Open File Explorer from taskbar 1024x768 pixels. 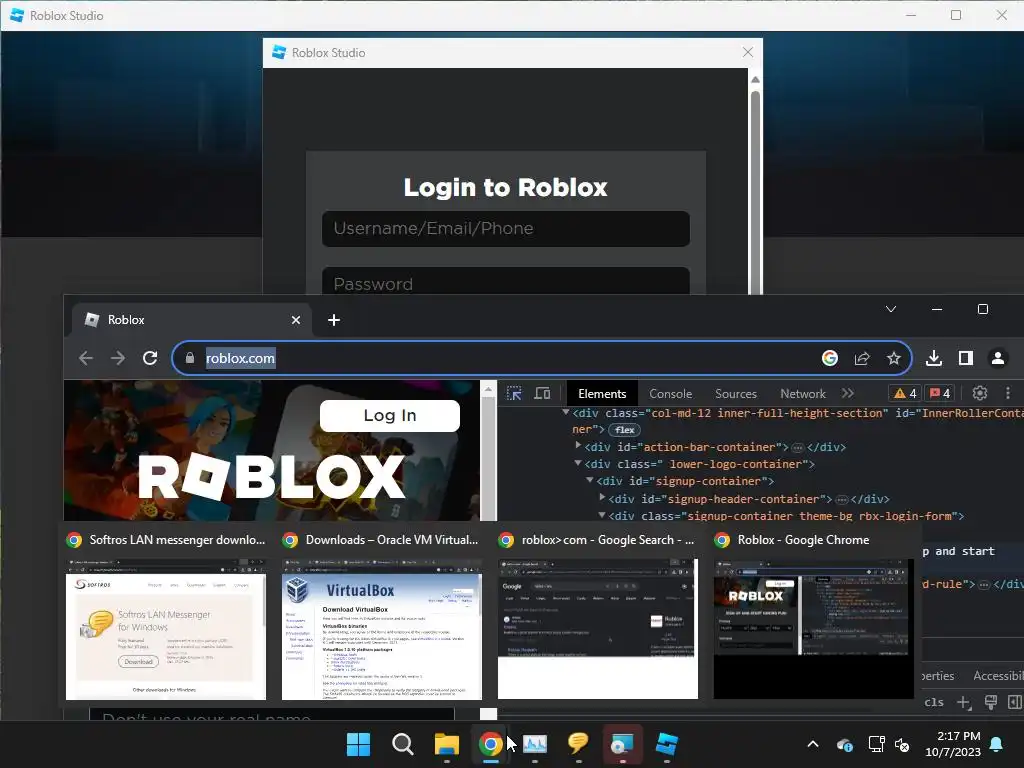pos(447,744)
